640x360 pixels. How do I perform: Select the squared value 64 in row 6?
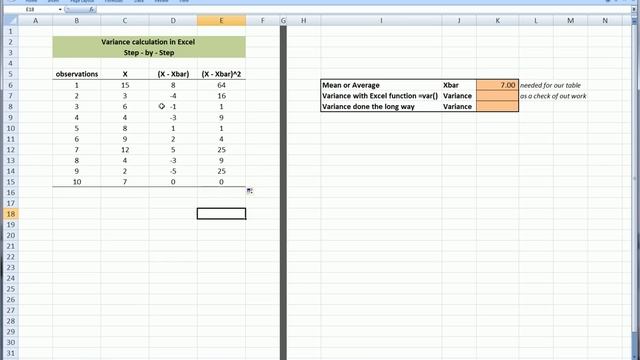tap(221, 85)
